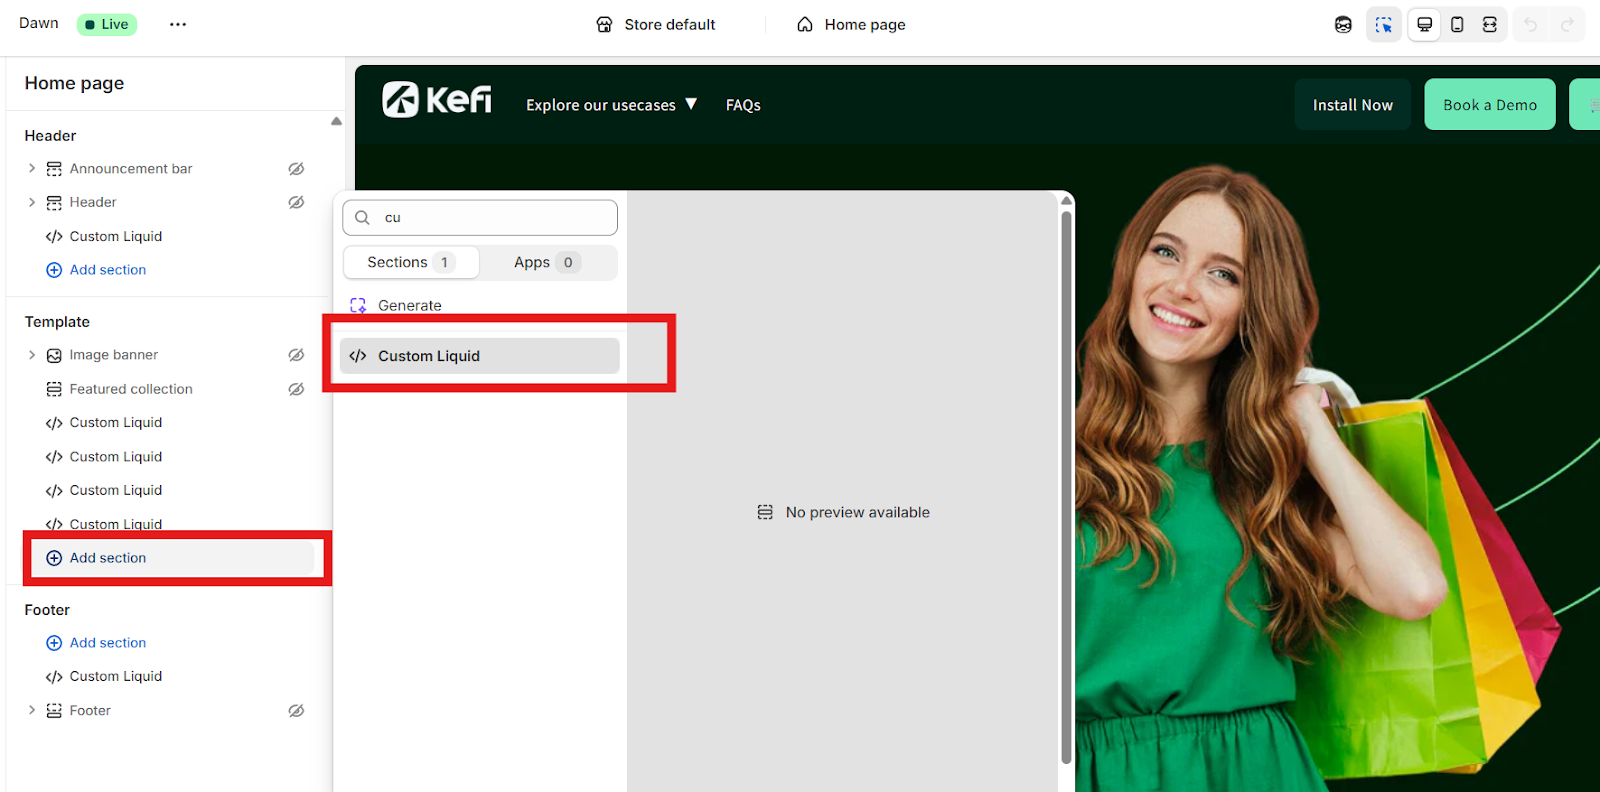Open the Explore our usecases dropdown
This screenshot has height=792, width=1600.
coord(611,105)
